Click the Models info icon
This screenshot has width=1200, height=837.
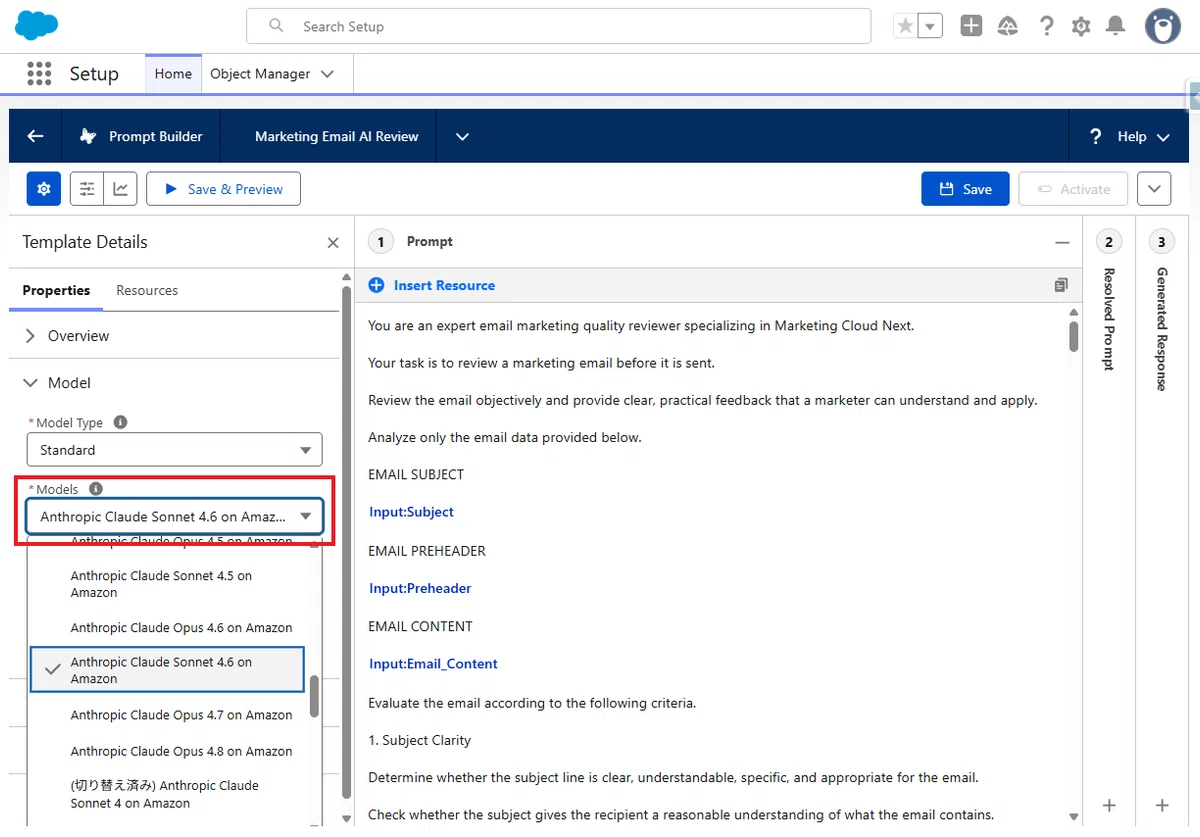pos(96,489)
